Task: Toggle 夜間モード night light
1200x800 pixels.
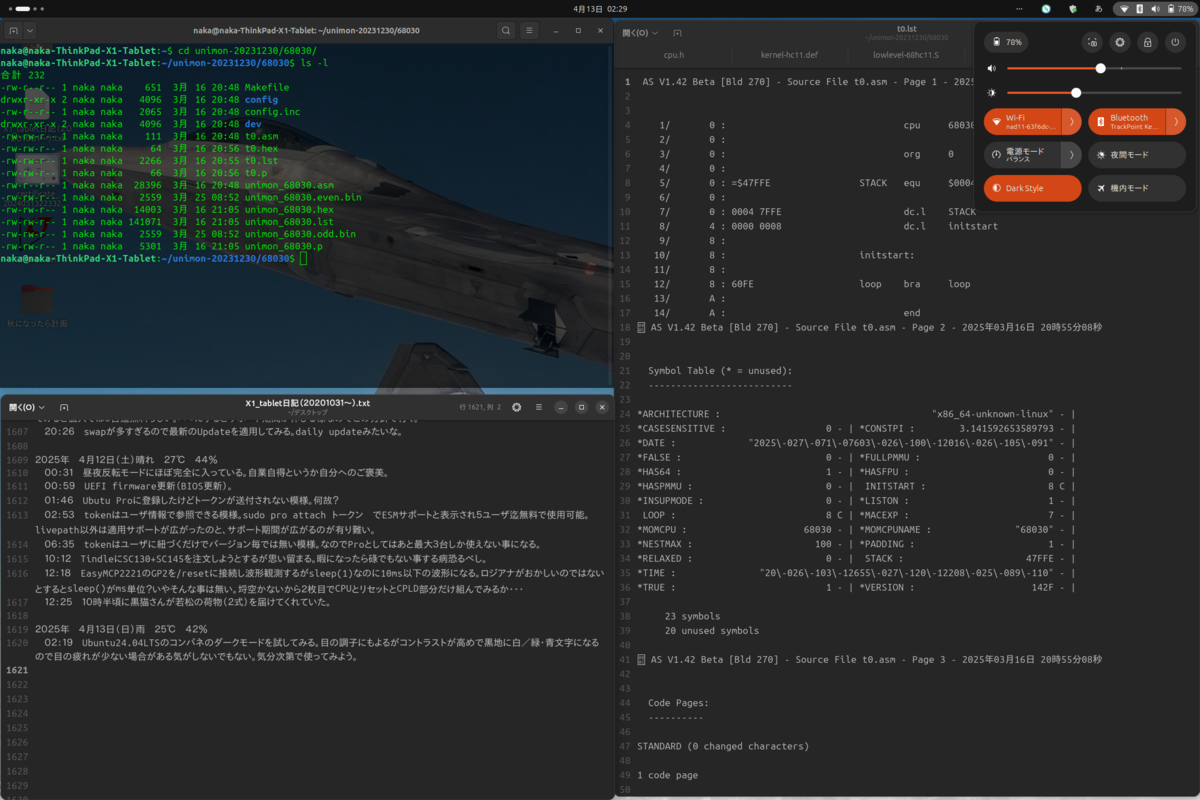Action: pyautogui.click(x=1137, y=155)
